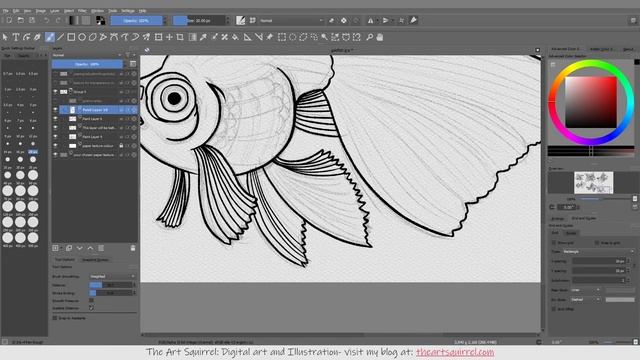Select the Ellipse tool
This screenshot has width=640, height=360.
tap(82, 37)
